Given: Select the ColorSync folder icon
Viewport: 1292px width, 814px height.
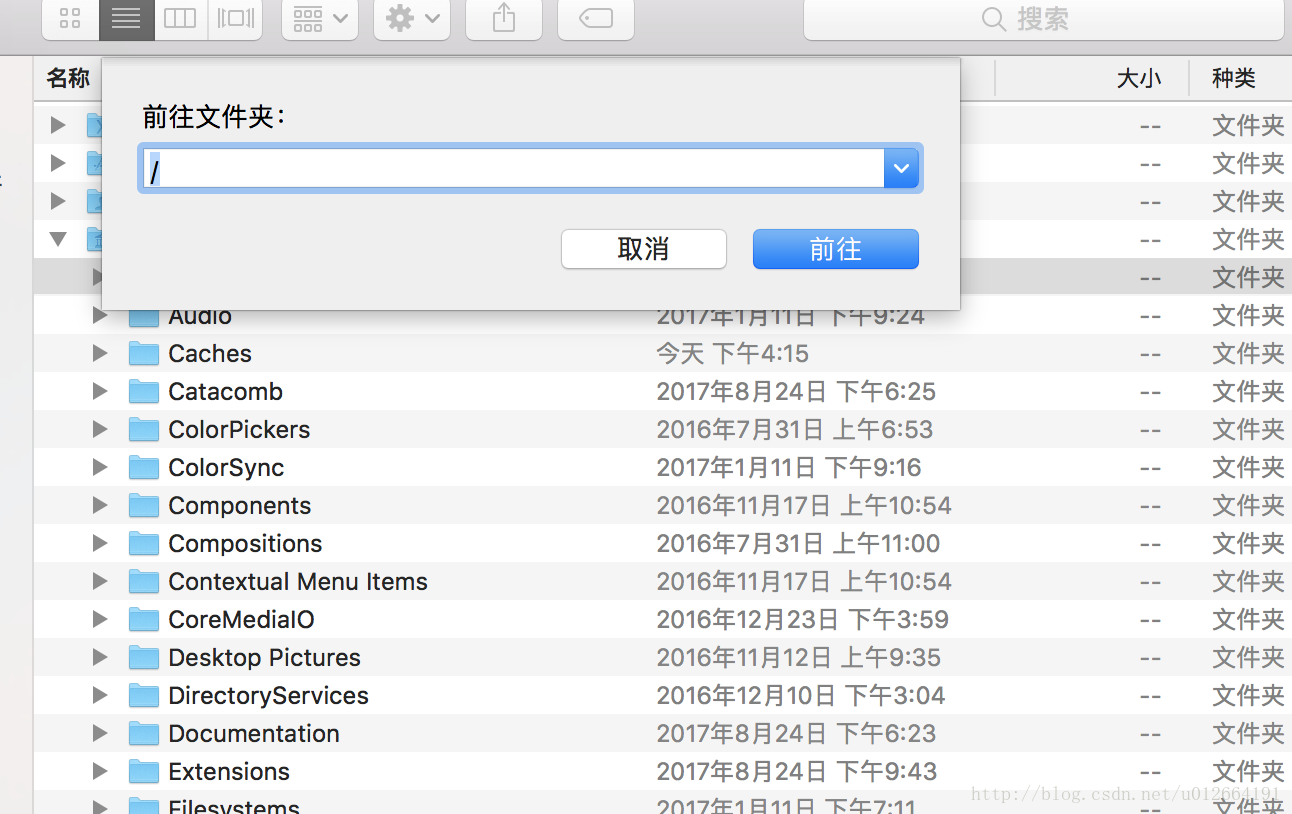Looking at the screenshot, I should pos(144,467).
